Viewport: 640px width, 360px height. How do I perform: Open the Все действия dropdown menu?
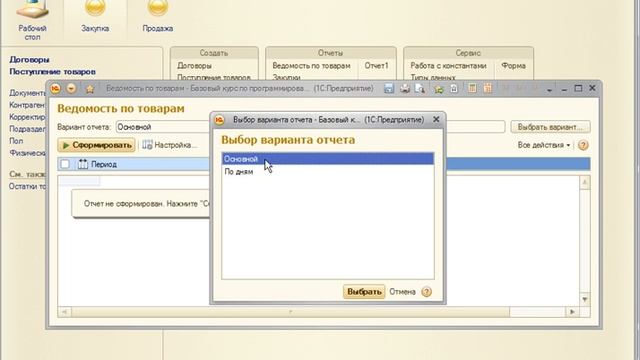pyautogui.click(x=544, y=145)
